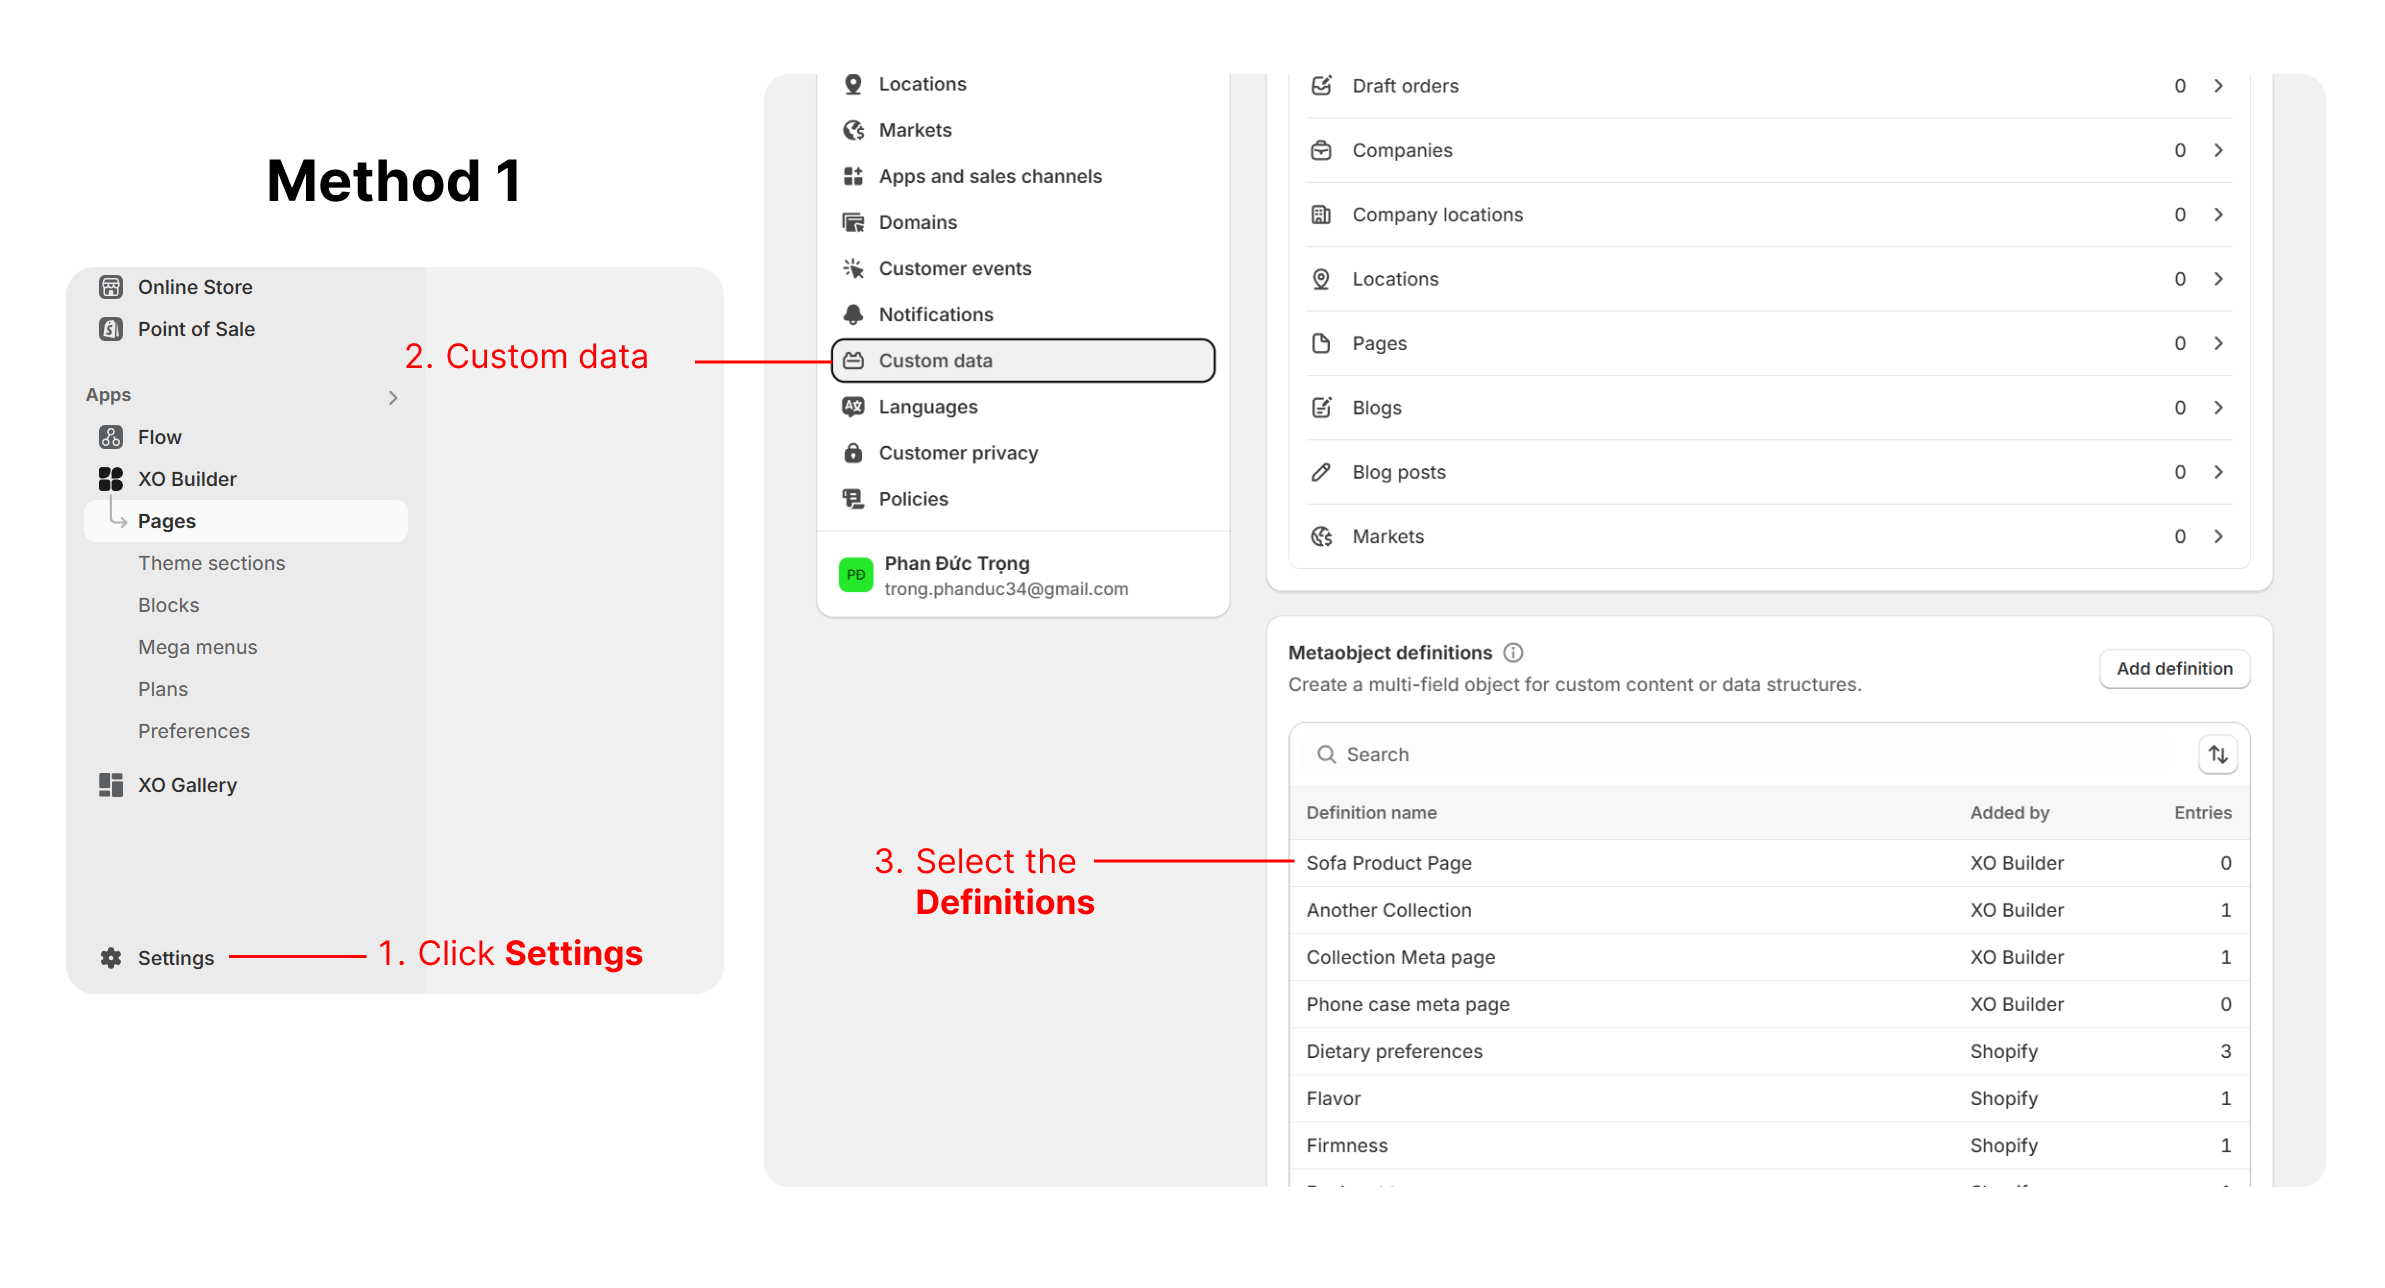Click the Add definition button

pyautogui.click(x=2174, y=669)
